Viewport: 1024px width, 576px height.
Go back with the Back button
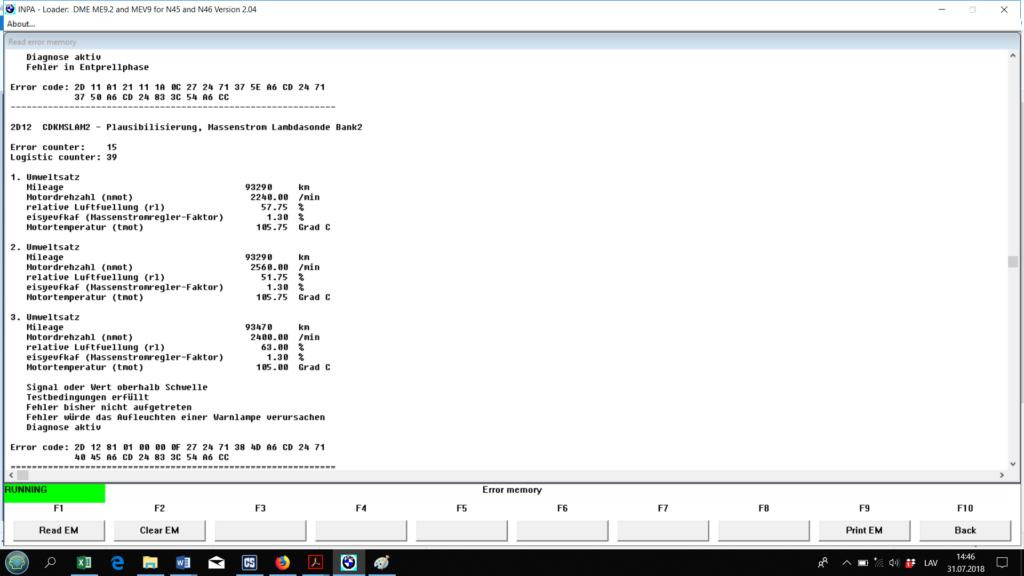click(965, 530)
